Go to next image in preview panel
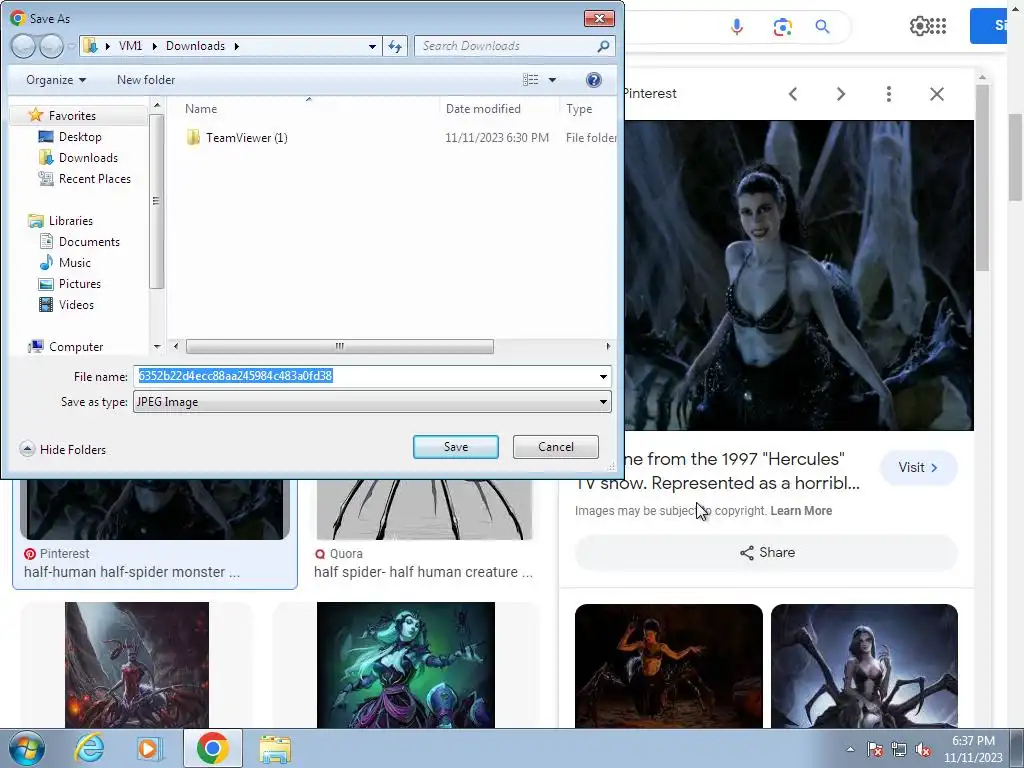Screen dimensions: 1024x768 (841, 94)
